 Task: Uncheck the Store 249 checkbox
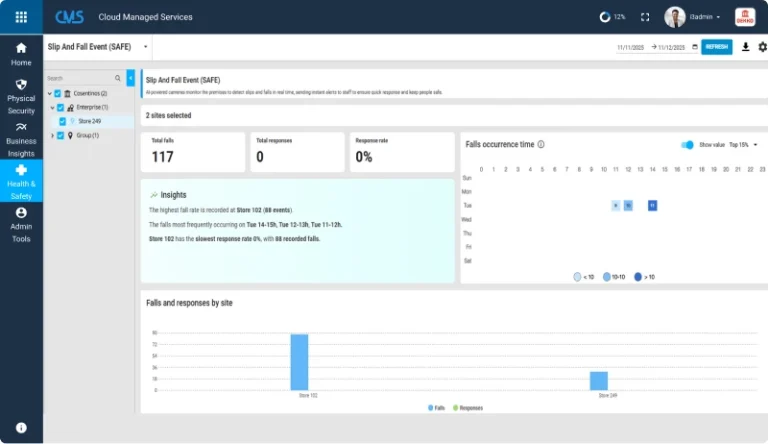pos(63,121)
